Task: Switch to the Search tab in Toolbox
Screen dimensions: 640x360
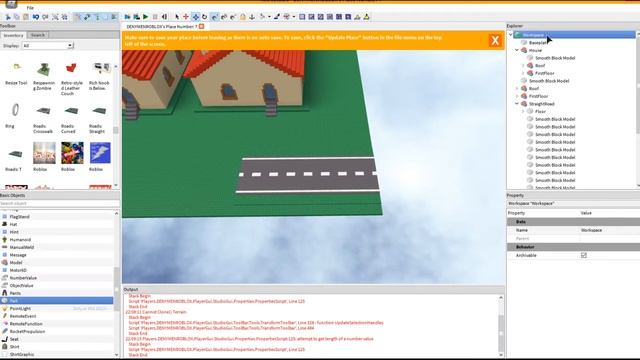Action: (38, 35)
